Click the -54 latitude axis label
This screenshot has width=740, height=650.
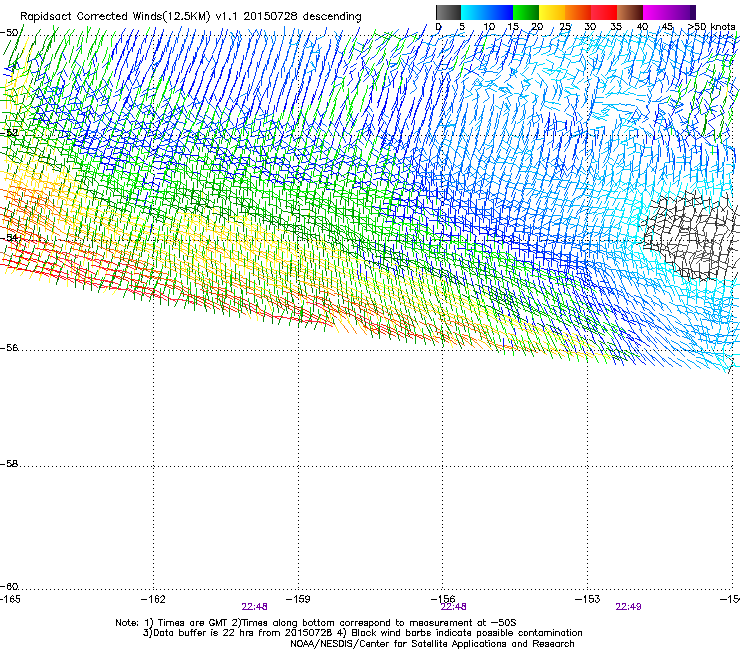pos(9,237)
